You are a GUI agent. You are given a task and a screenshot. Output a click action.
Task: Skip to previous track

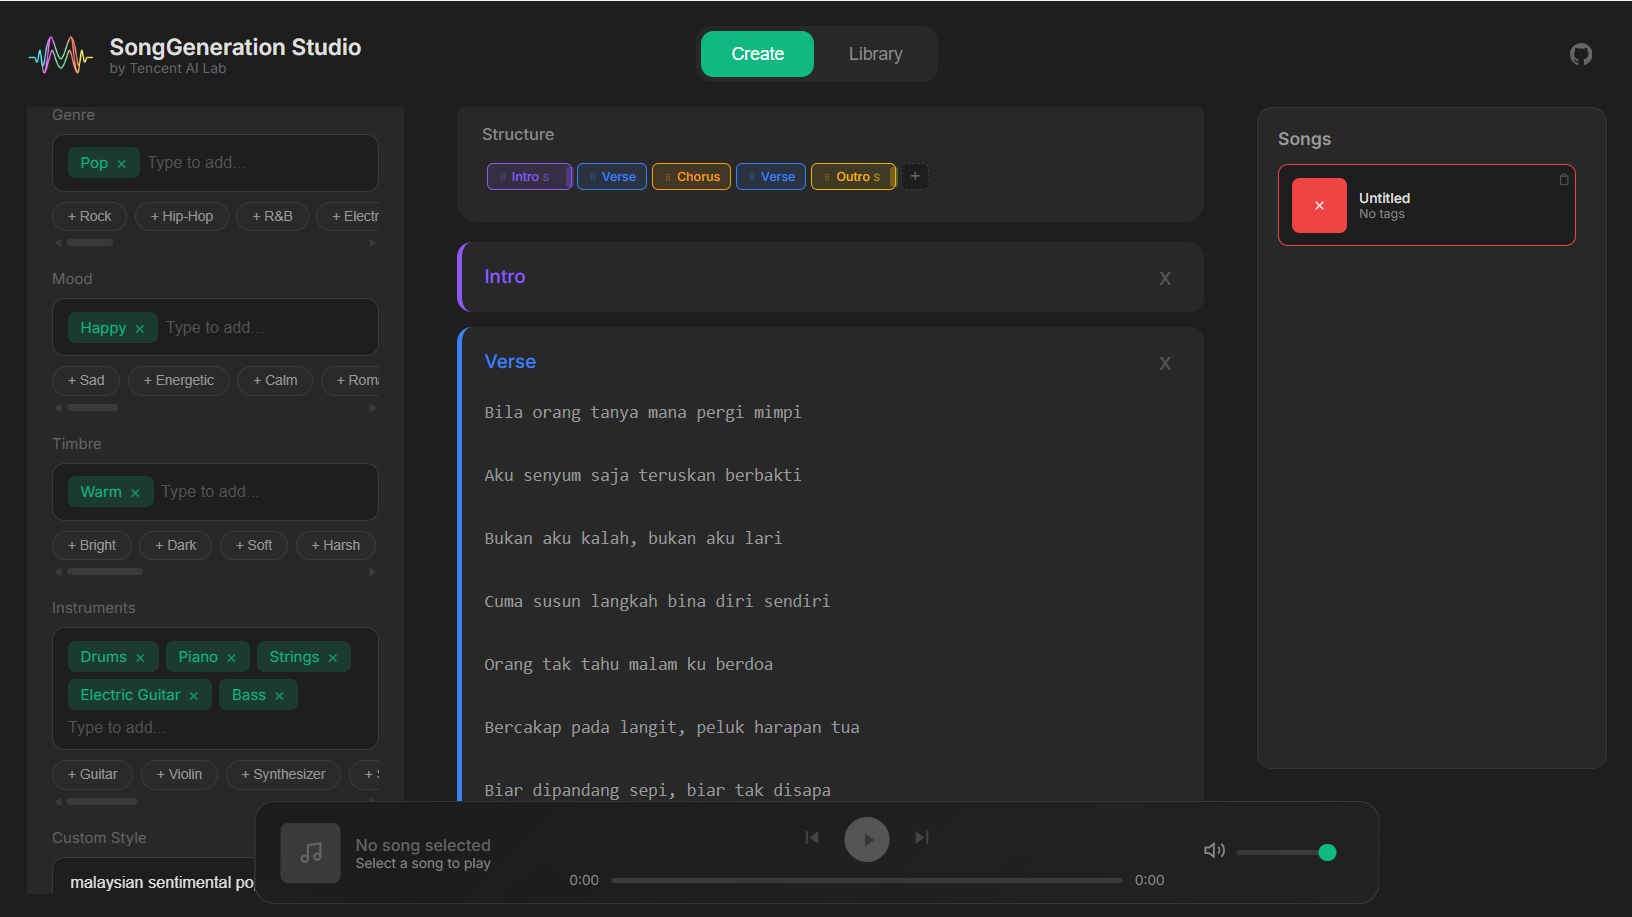pyautogui.click(x=812, y=838)
